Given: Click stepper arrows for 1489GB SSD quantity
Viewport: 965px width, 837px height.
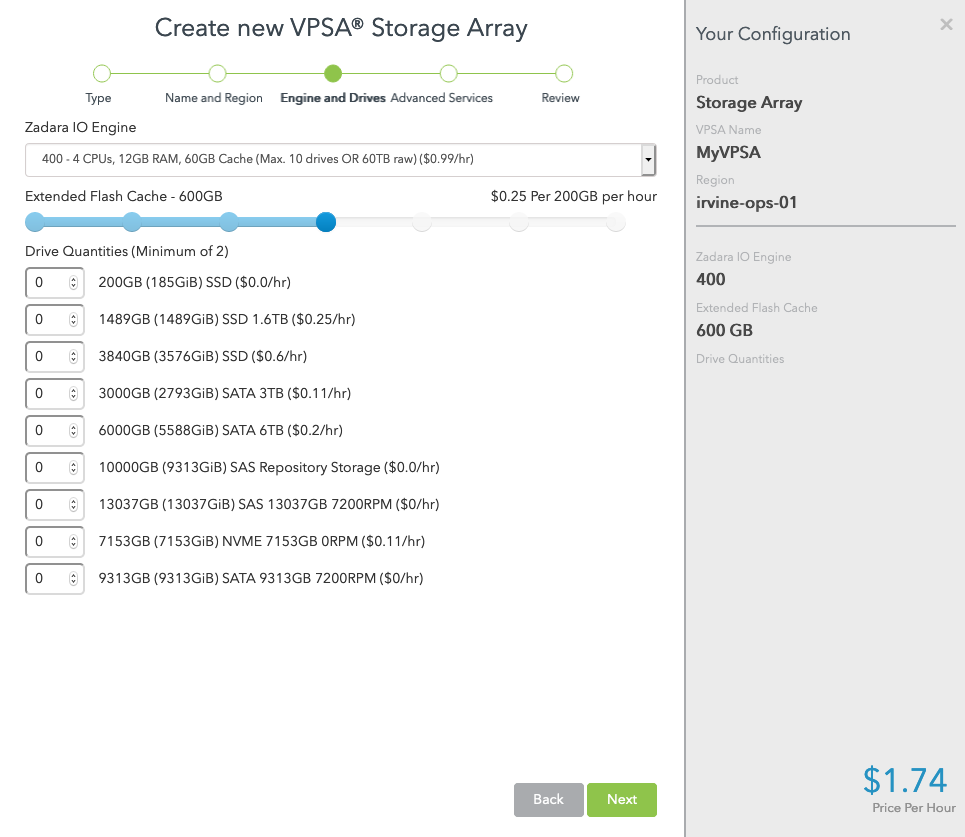Looking at the screenshot, I should (73, 319).
